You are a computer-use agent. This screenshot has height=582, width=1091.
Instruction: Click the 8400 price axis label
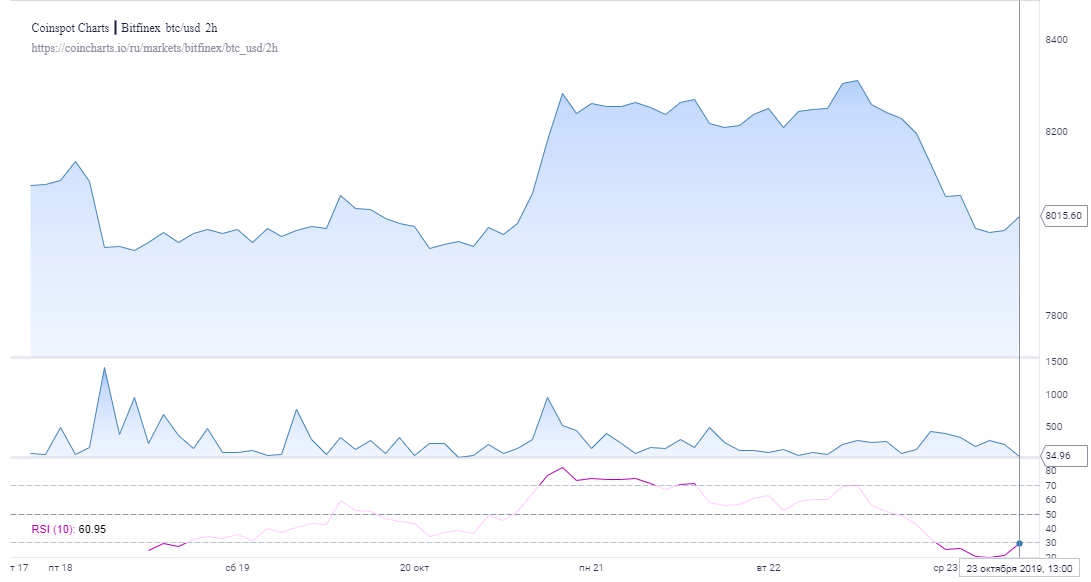pos(1056,40)
